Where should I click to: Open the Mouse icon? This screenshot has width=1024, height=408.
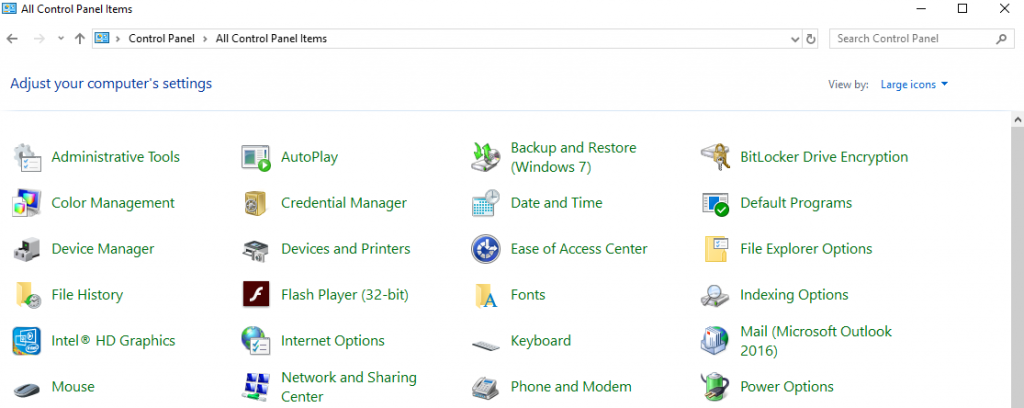[27, 389]
